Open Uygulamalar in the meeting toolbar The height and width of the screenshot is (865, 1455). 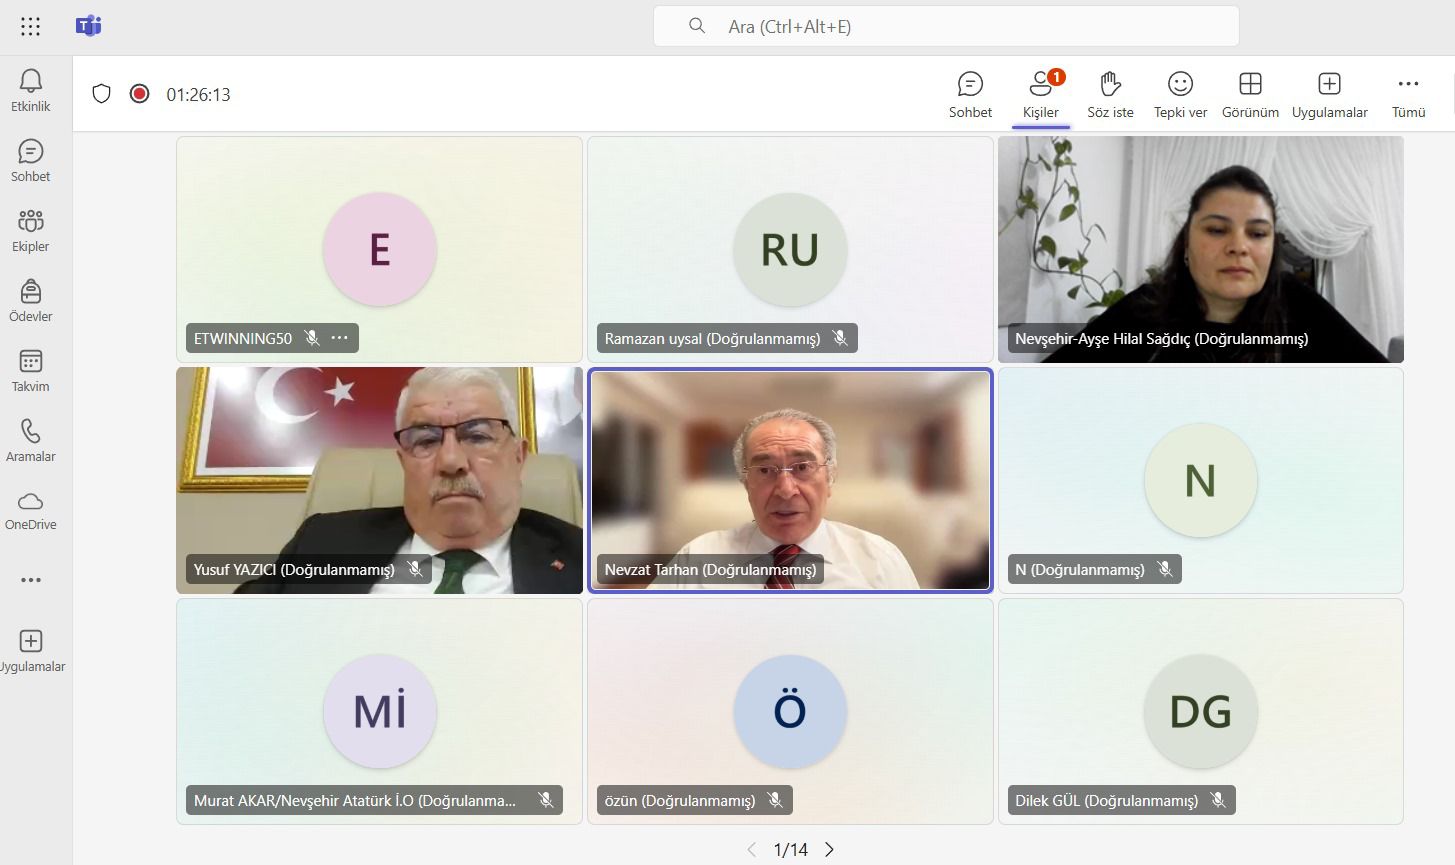point(1329,94)
